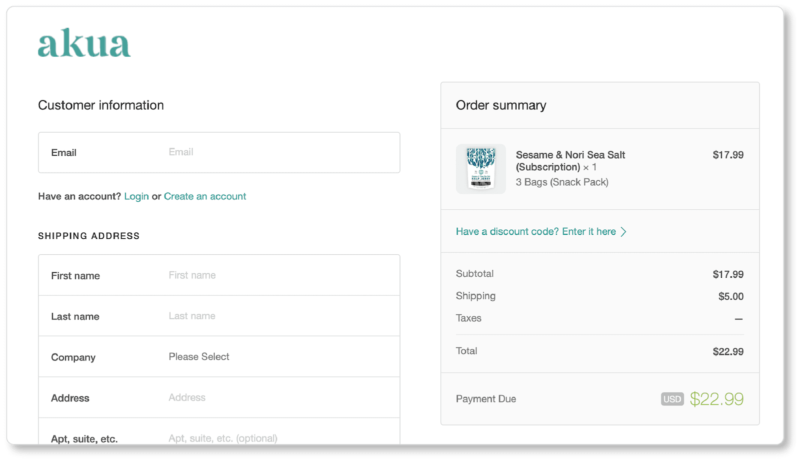Click the discount code chevron arrow

click(624, 232)
